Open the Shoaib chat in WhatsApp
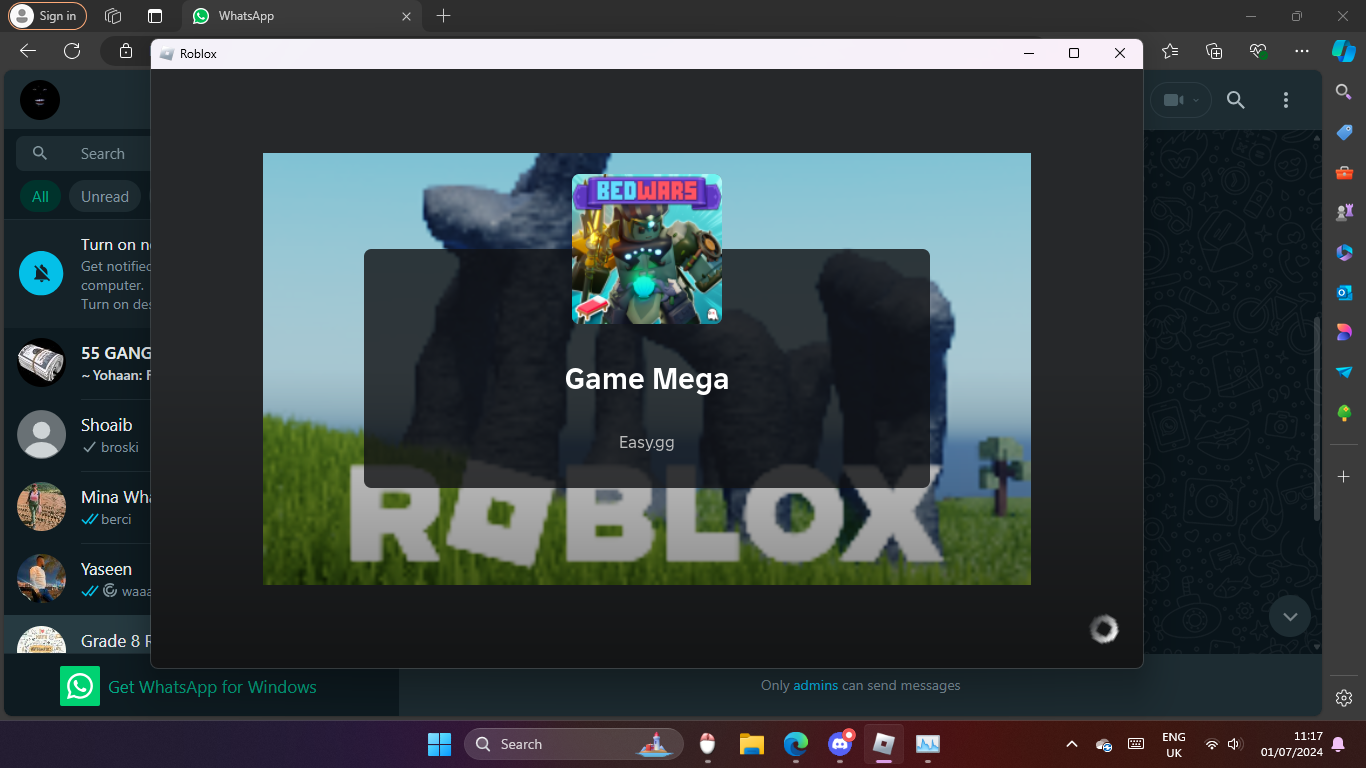Viewport: 1366px width, 768px height. coord(78,435)
